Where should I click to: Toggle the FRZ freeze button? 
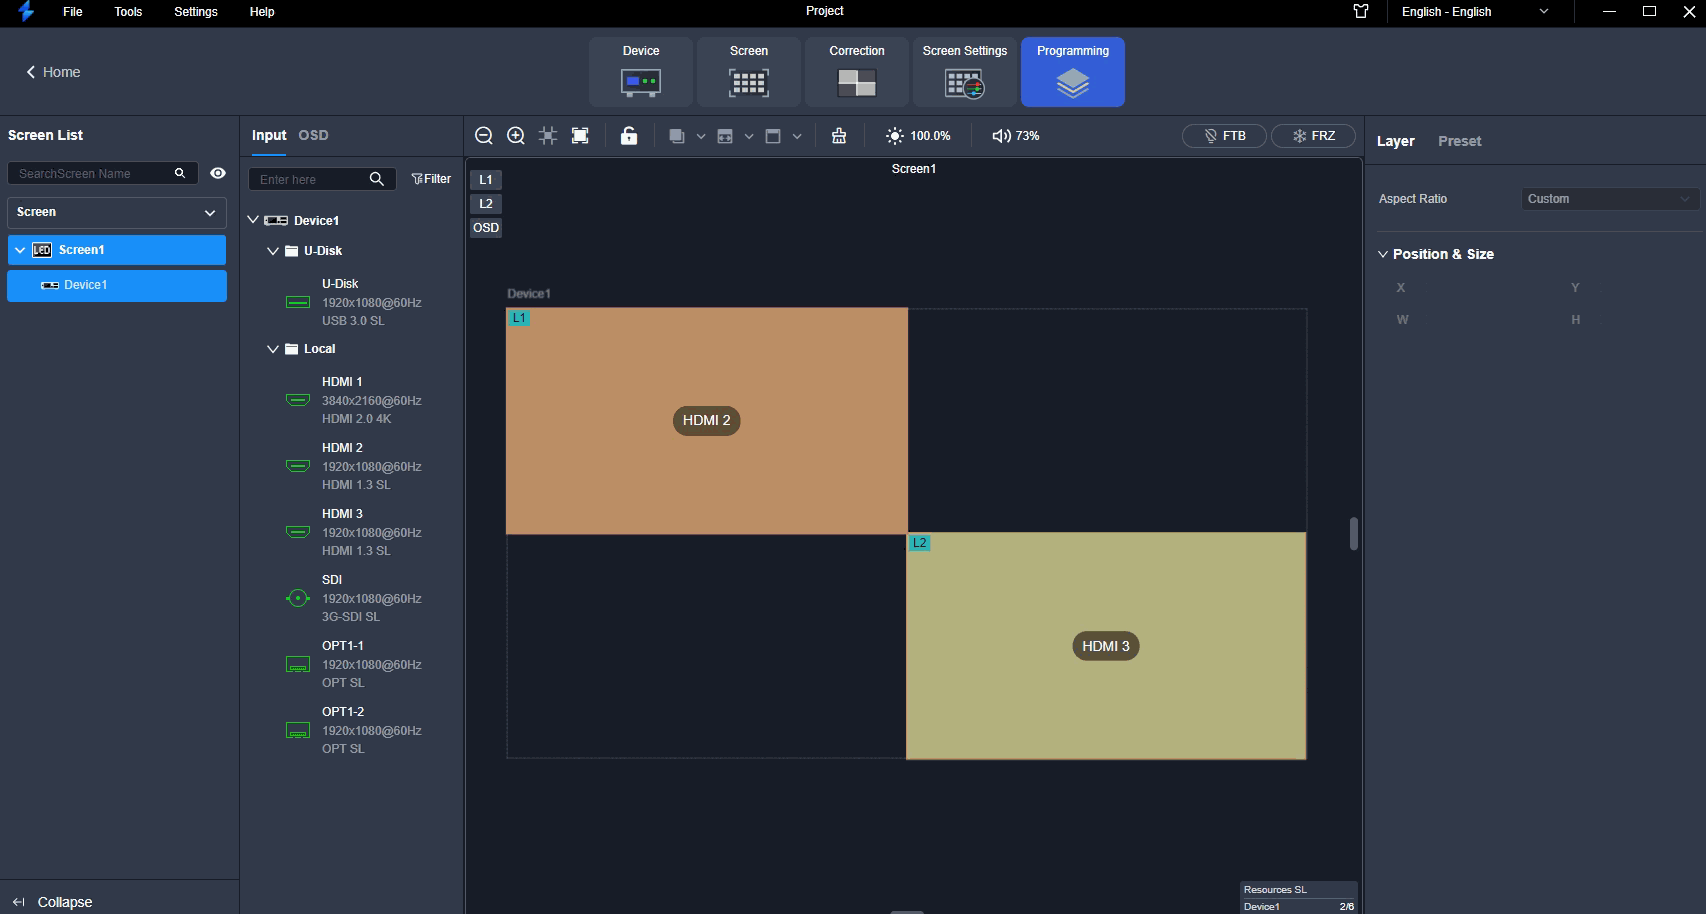(x=1313, y=136)
